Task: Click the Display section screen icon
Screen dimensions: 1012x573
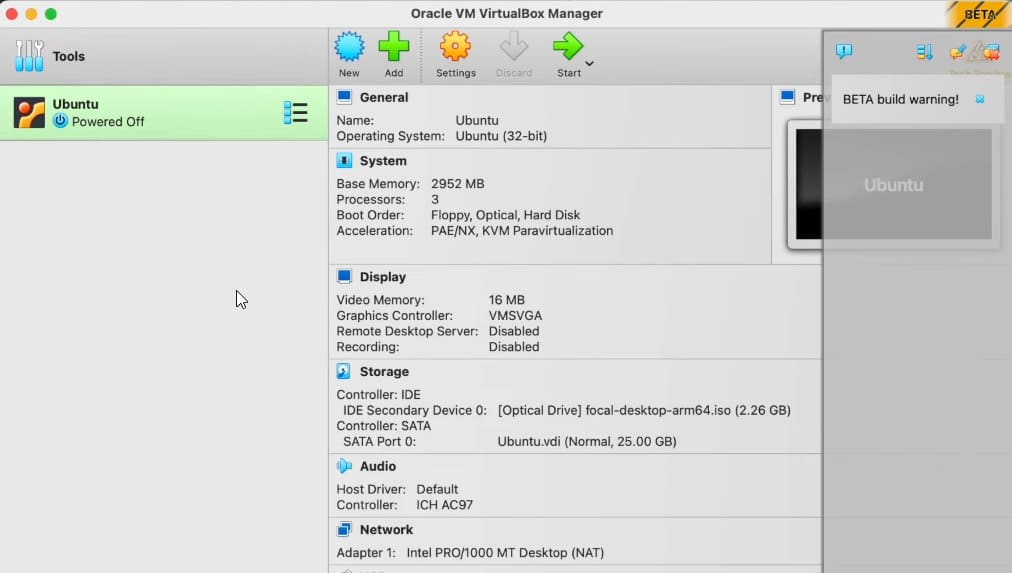Action: coord(344,276)
